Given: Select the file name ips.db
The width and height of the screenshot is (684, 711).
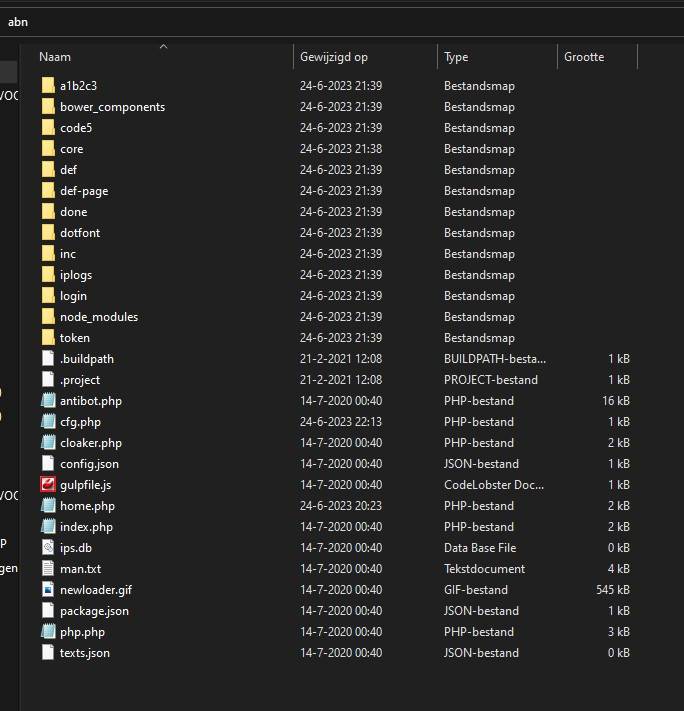Looking at the screenshot, I should tap(76, 548).
